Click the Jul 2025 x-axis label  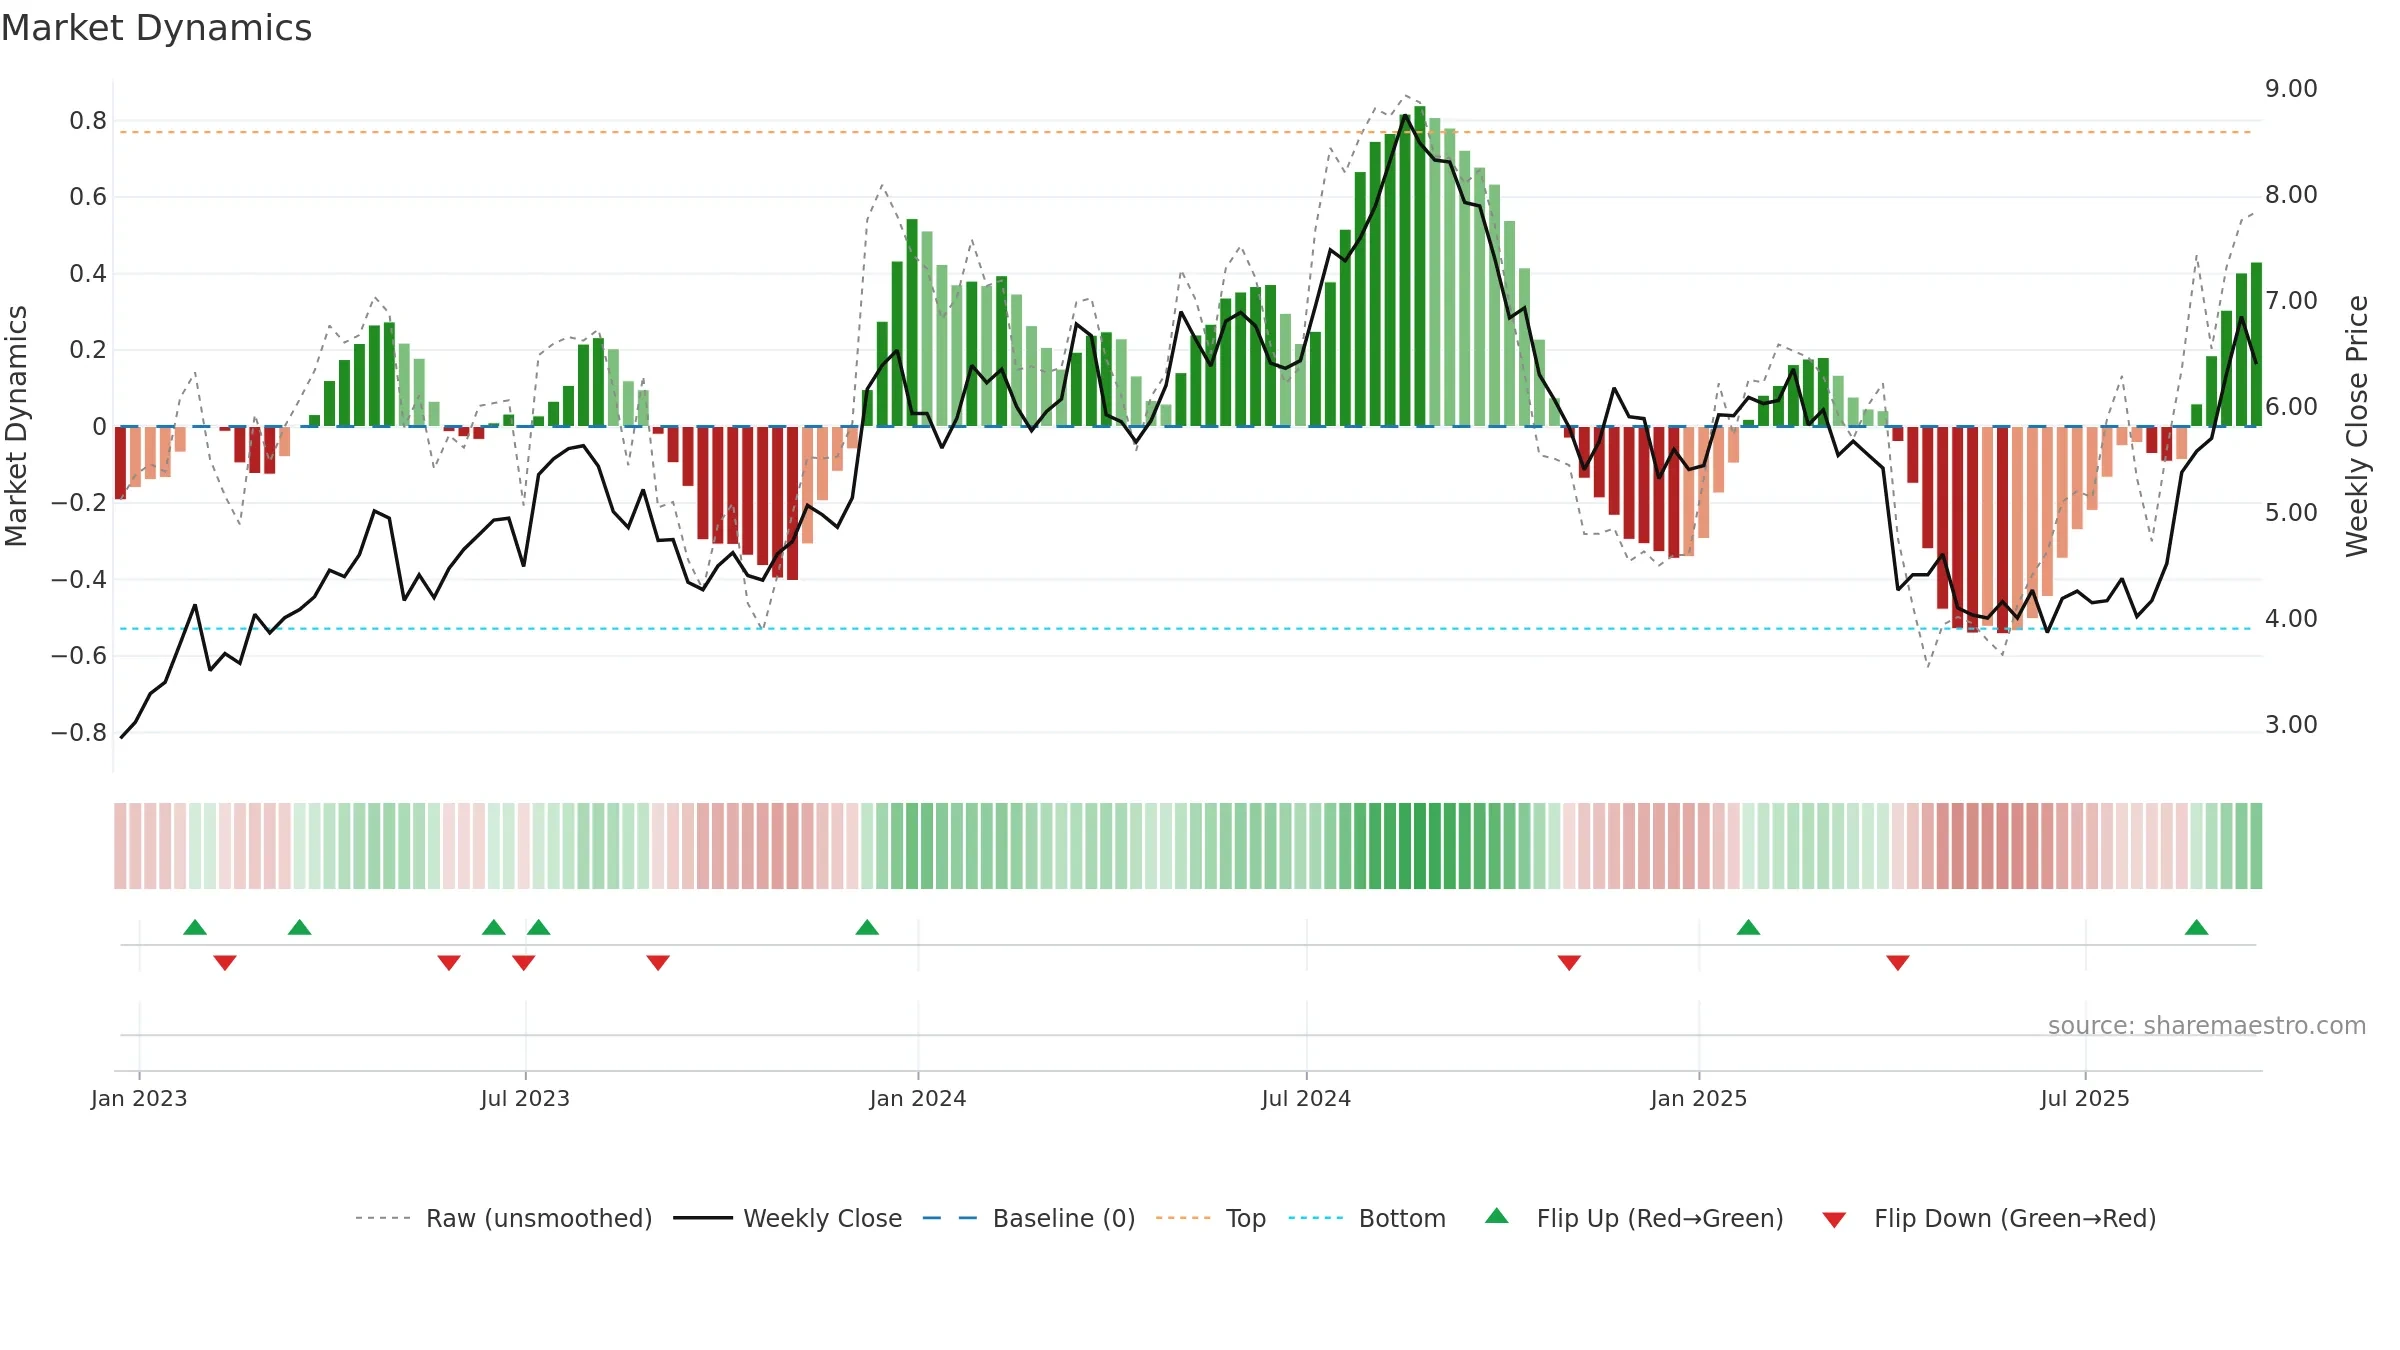[x=2085, y=1098]
